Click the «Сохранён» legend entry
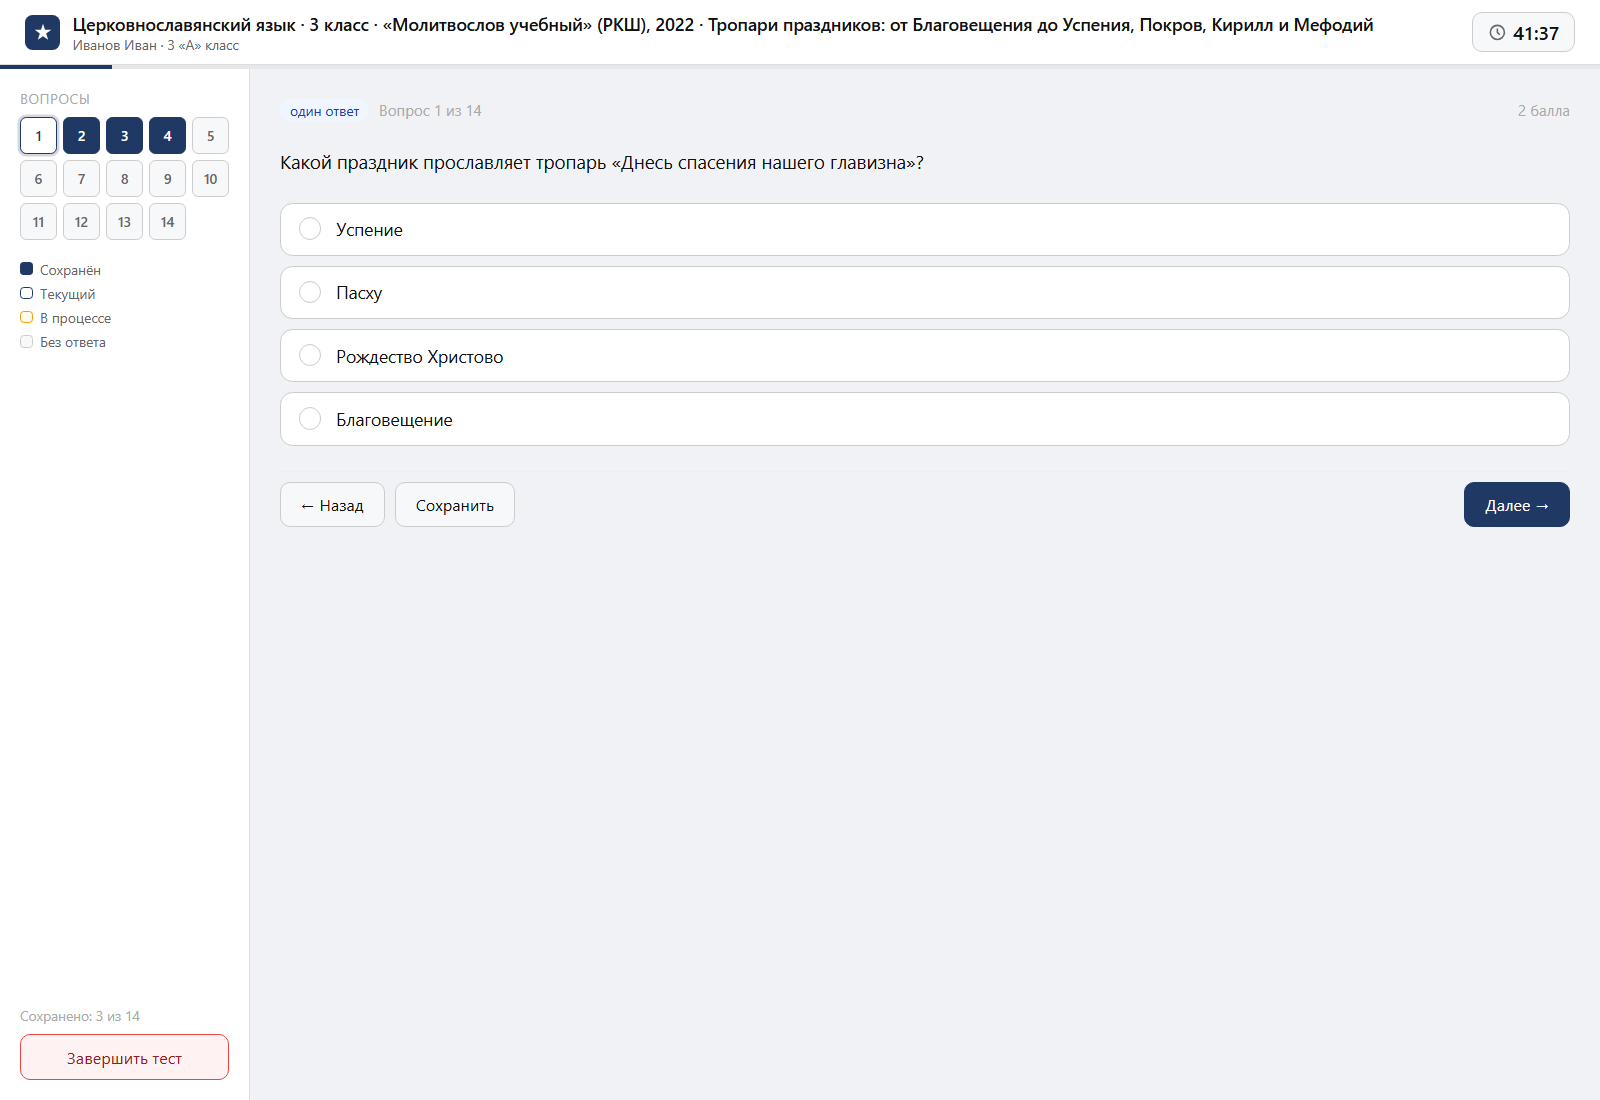1600x1100 pixels. point(61,270)
